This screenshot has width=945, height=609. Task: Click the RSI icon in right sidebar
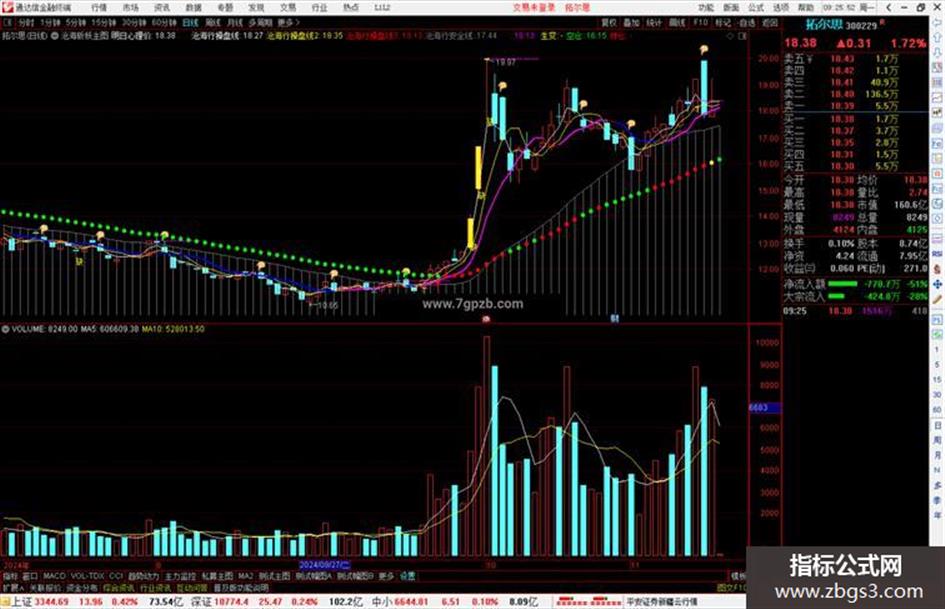click(937, 254)
